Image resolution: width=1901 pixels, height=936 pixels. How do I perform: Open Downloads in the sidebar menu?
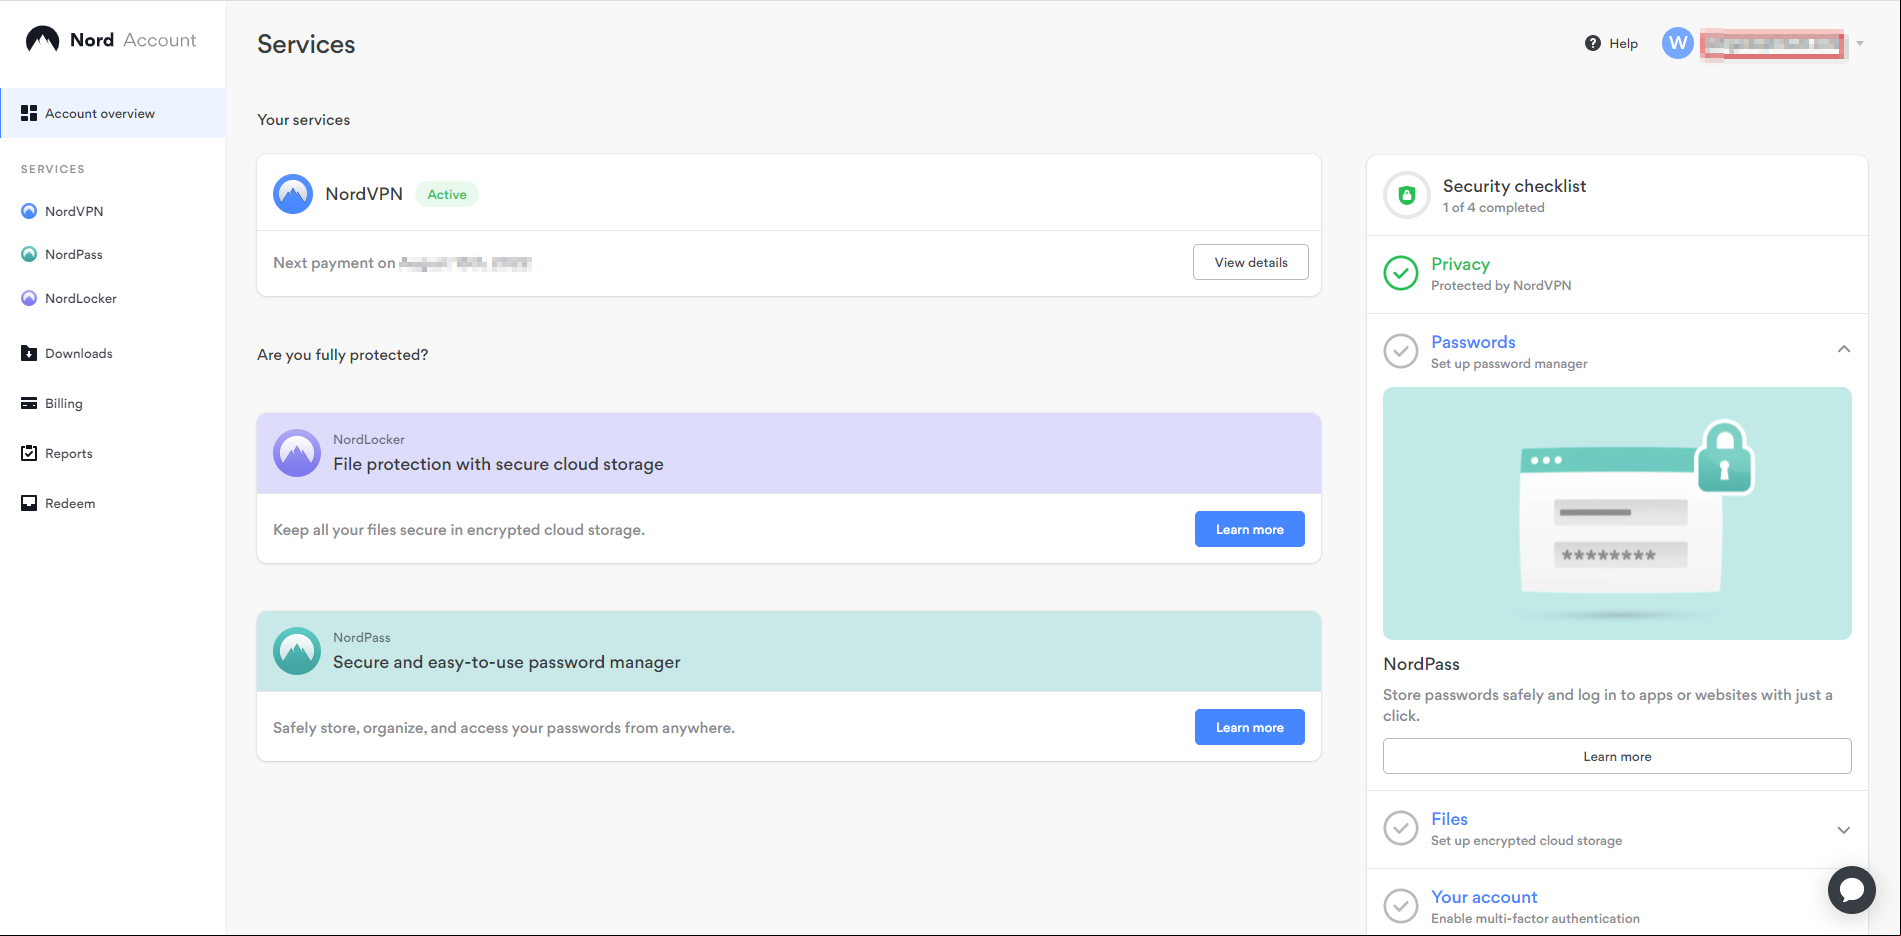[79, 353]
